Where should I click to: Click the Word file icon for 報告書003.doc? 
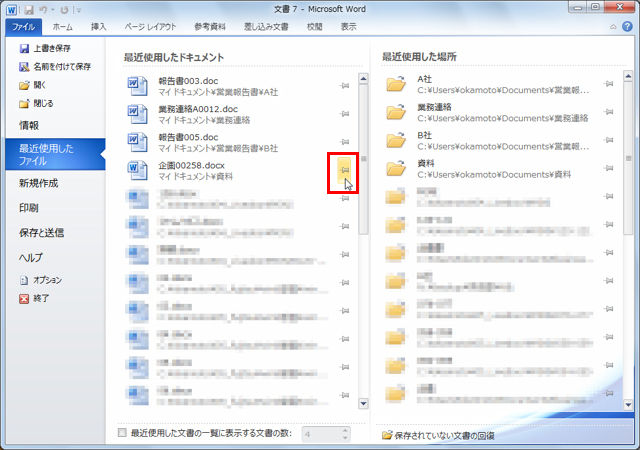[x=137, y=86]
